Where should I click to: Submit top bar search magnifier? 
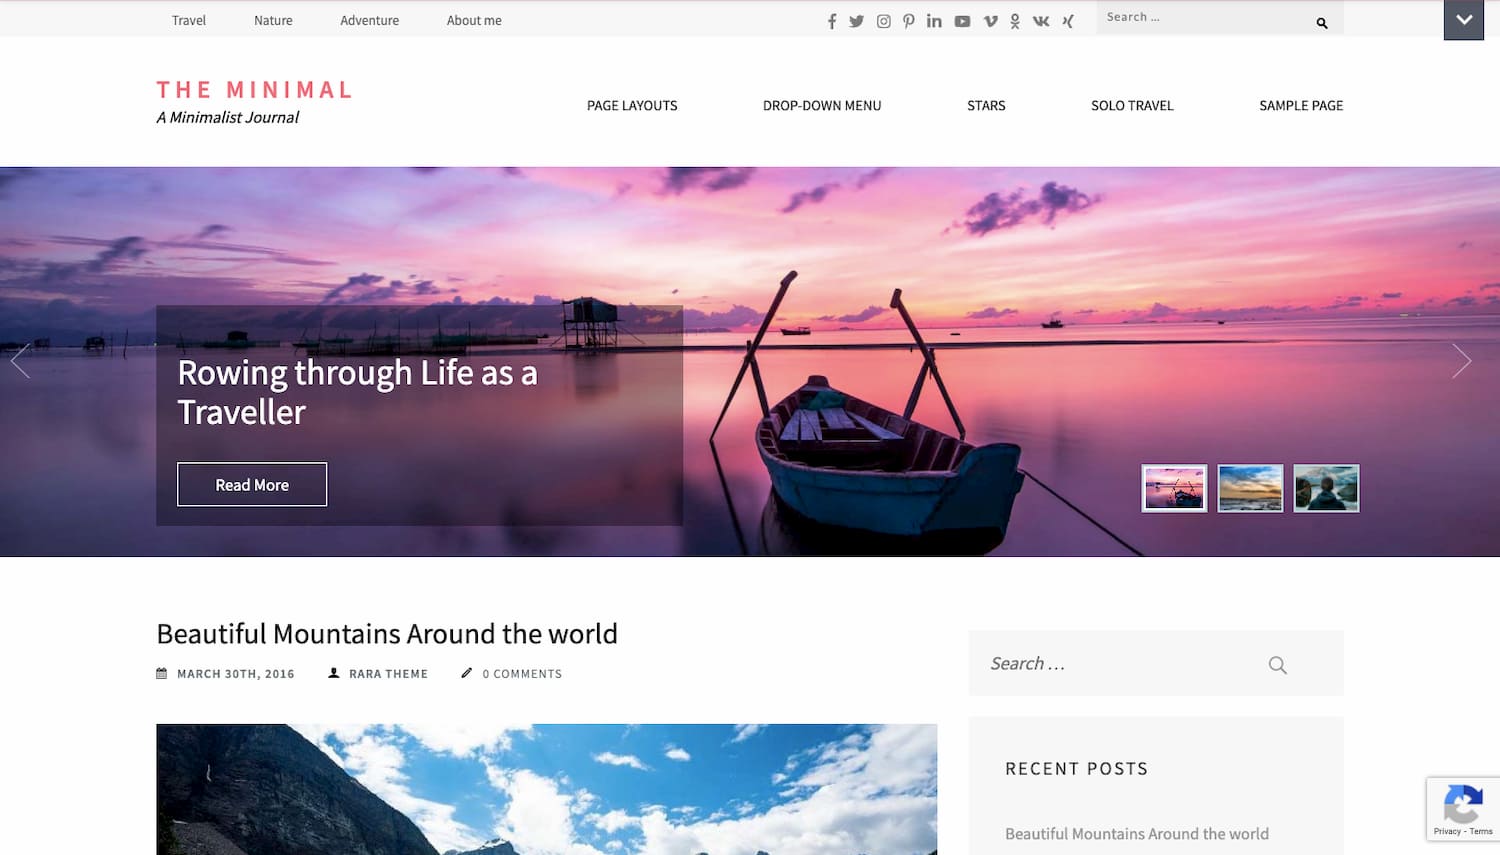click(1322, 22)
